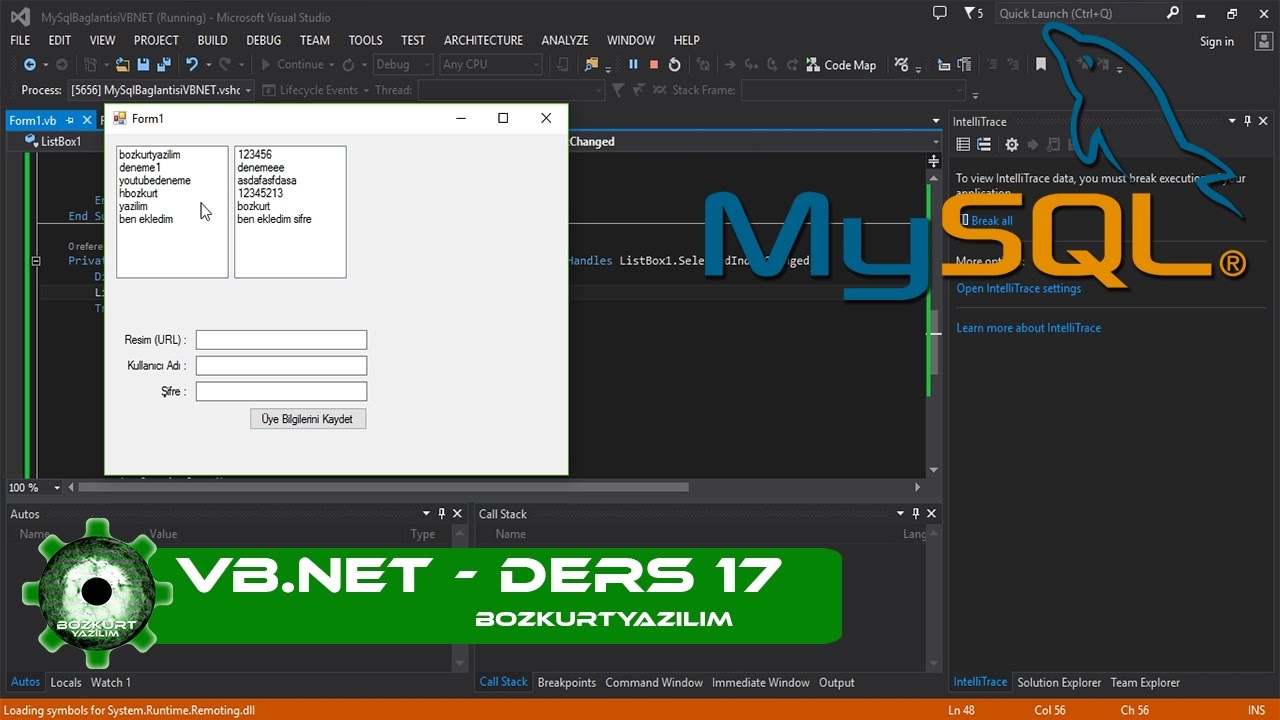Restart the debugging session icon
Screen dimensions: 1280x720
click(x=675, y=65)
